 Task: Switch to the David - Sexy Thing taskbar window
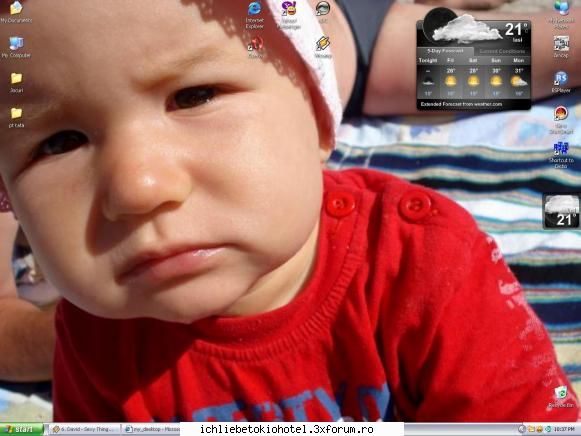(85, 429)
